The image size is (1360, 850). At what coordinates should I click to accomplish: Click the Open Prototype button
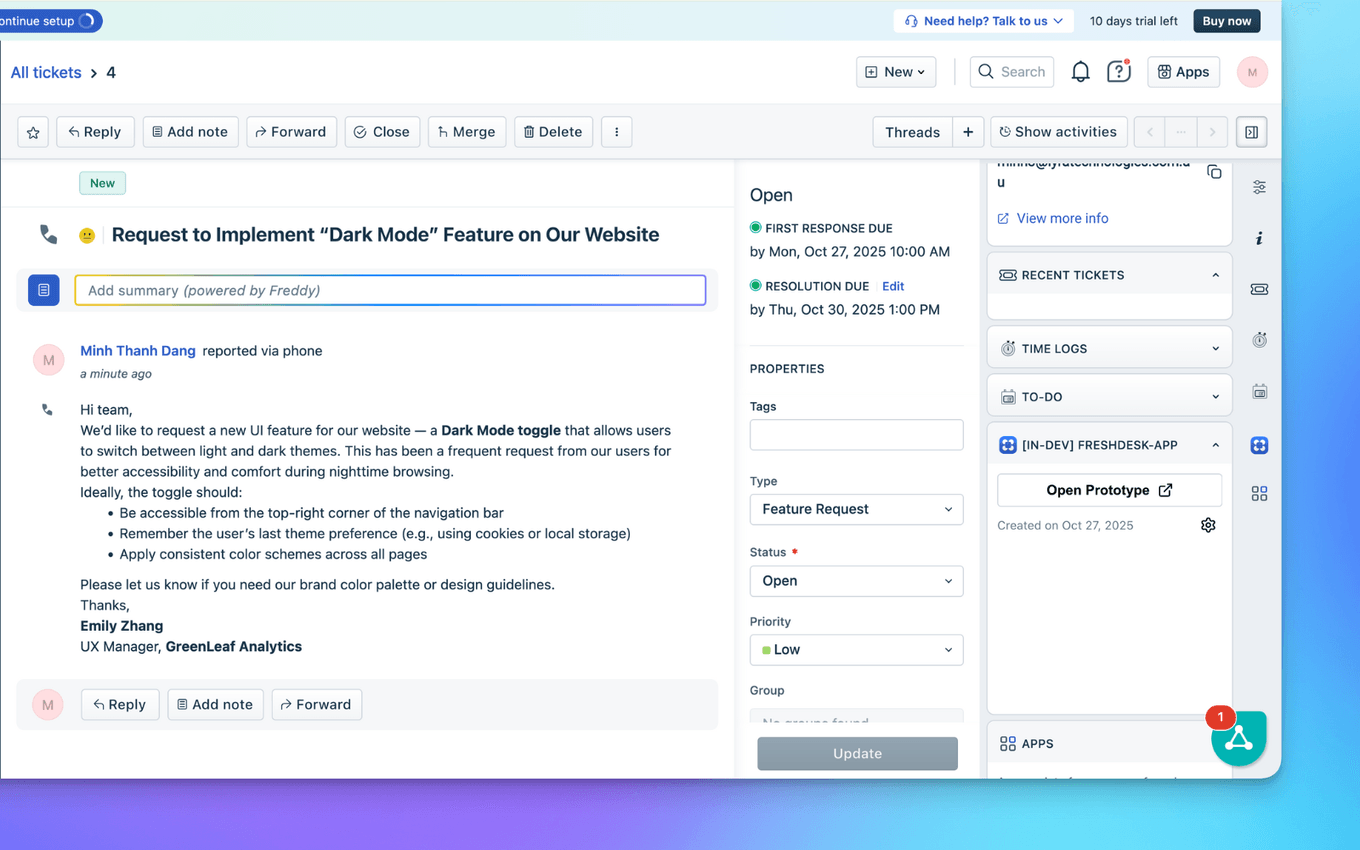click(1109, 490)
